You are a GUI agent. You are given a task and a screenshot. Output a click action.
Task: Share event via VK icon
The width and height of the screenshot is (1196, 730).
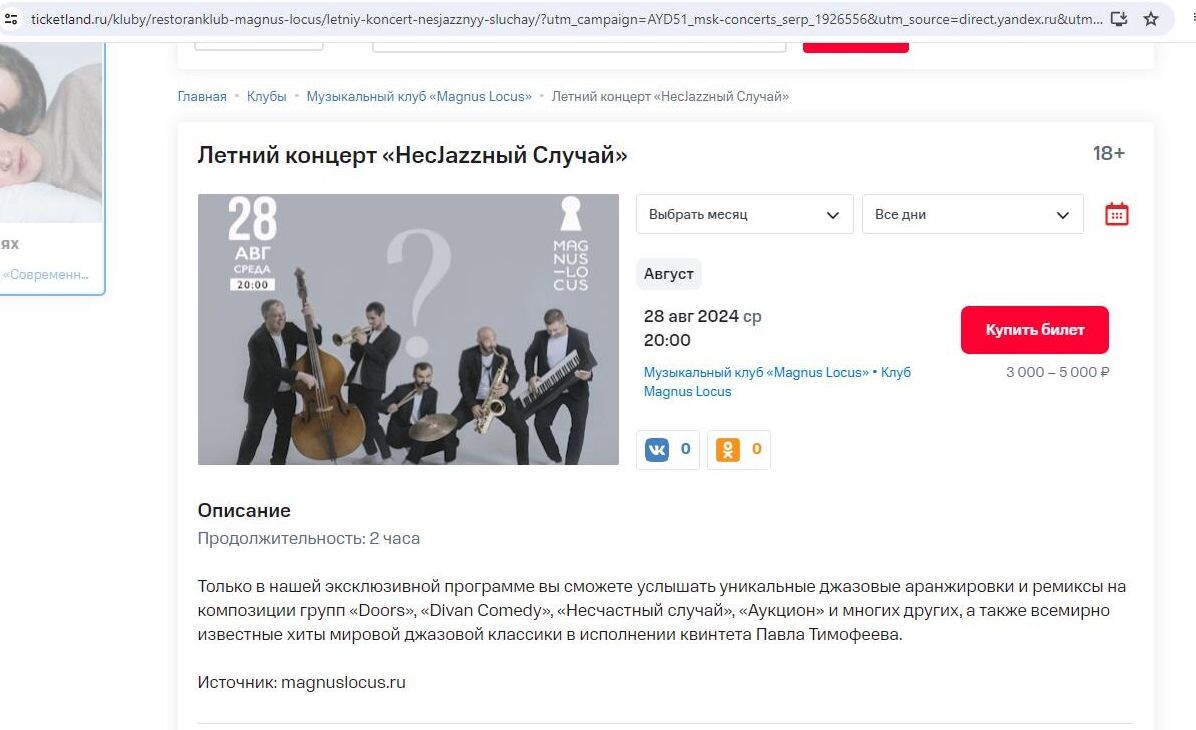667,449
